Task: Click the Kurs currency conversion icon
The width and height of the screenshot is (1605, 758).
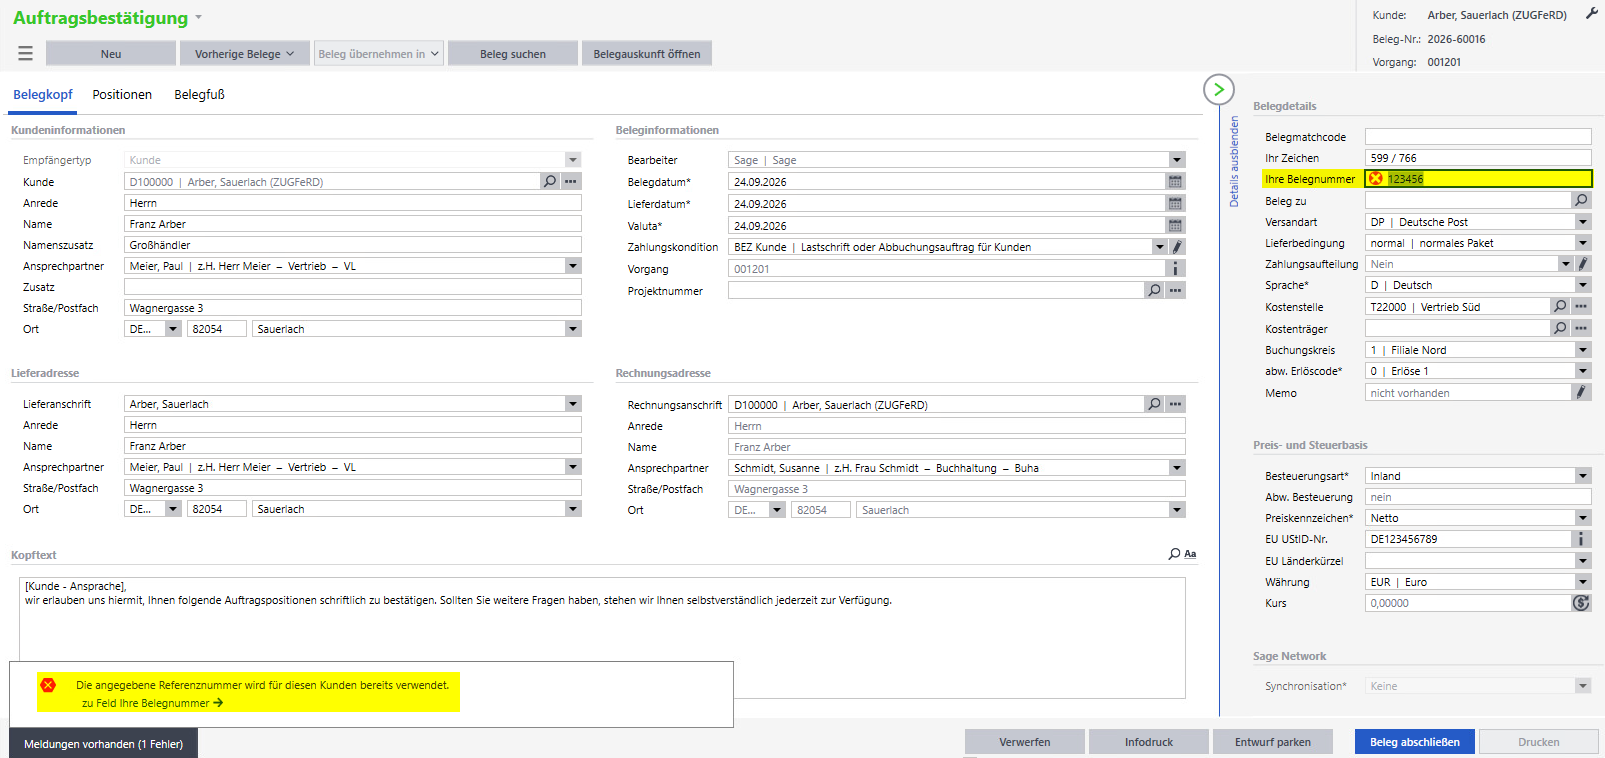Action: [x=1581, y=603]
